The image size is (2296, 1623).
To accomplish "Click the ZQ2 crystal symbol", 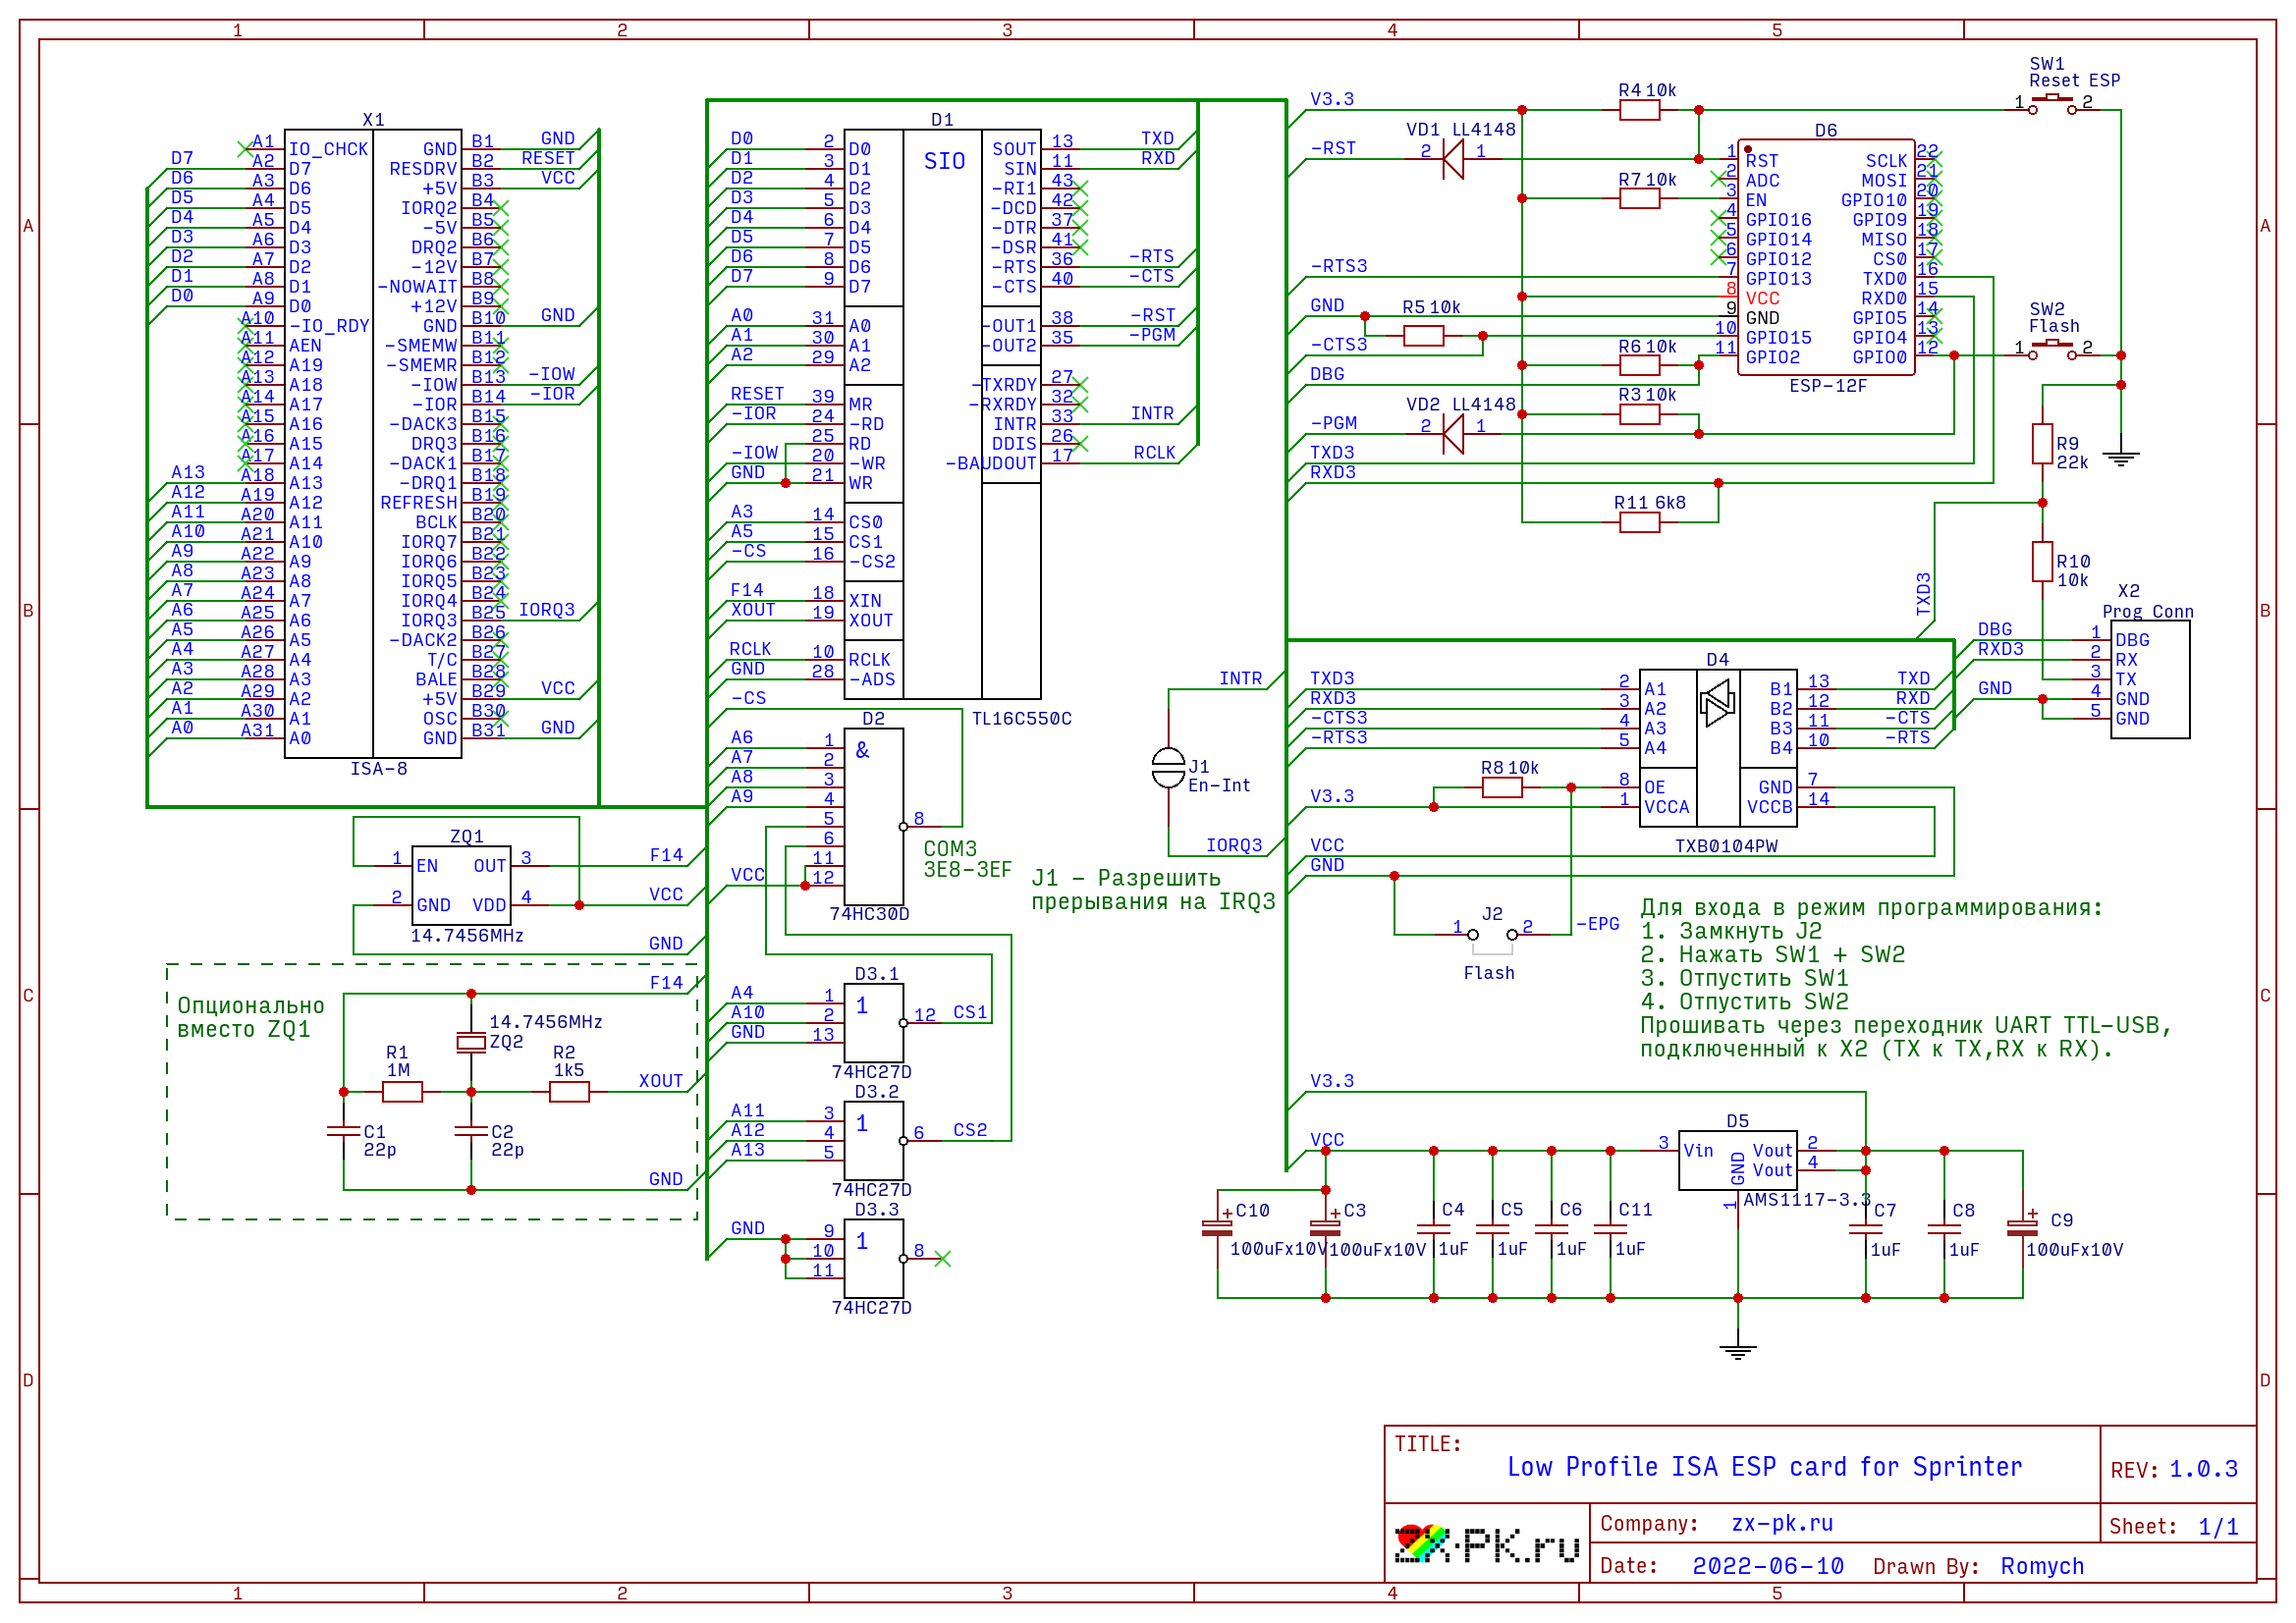I will click(471, 1042).
